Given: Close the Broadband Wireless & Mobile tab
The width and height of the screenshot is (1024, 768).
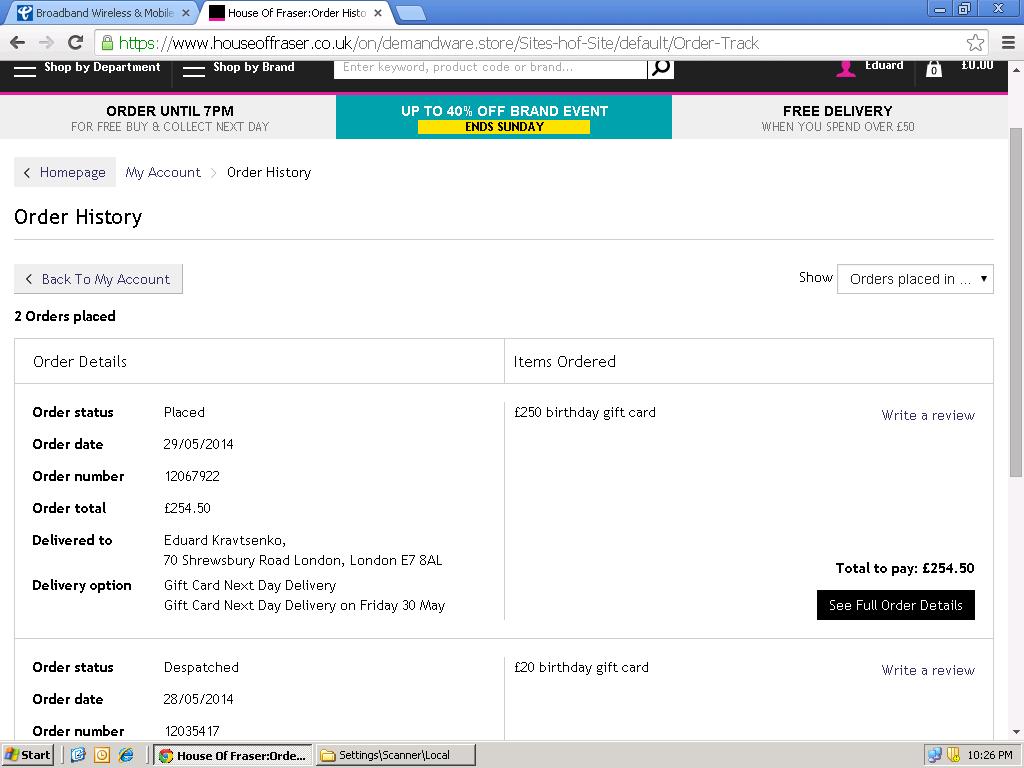Looking at the screenshot, I should click(x=186, y=12).
